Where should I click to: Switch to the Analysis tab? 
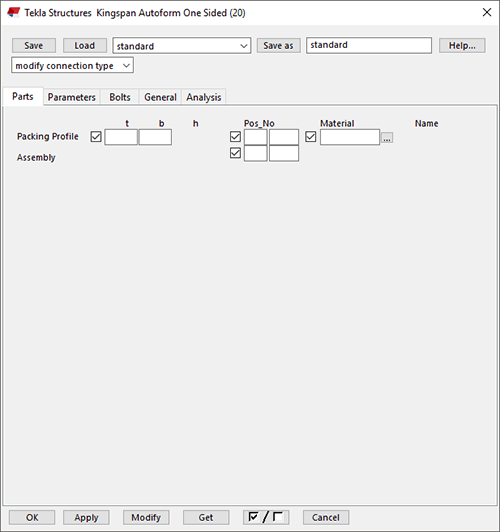coord(204,97)
